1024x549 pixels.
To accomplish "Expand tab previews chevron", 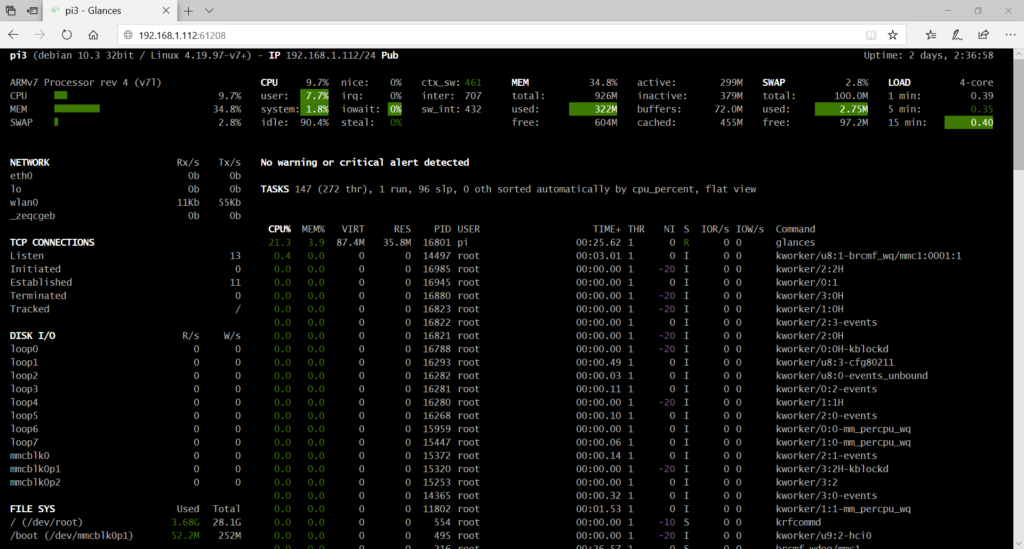I will click(x=209, y=10).
